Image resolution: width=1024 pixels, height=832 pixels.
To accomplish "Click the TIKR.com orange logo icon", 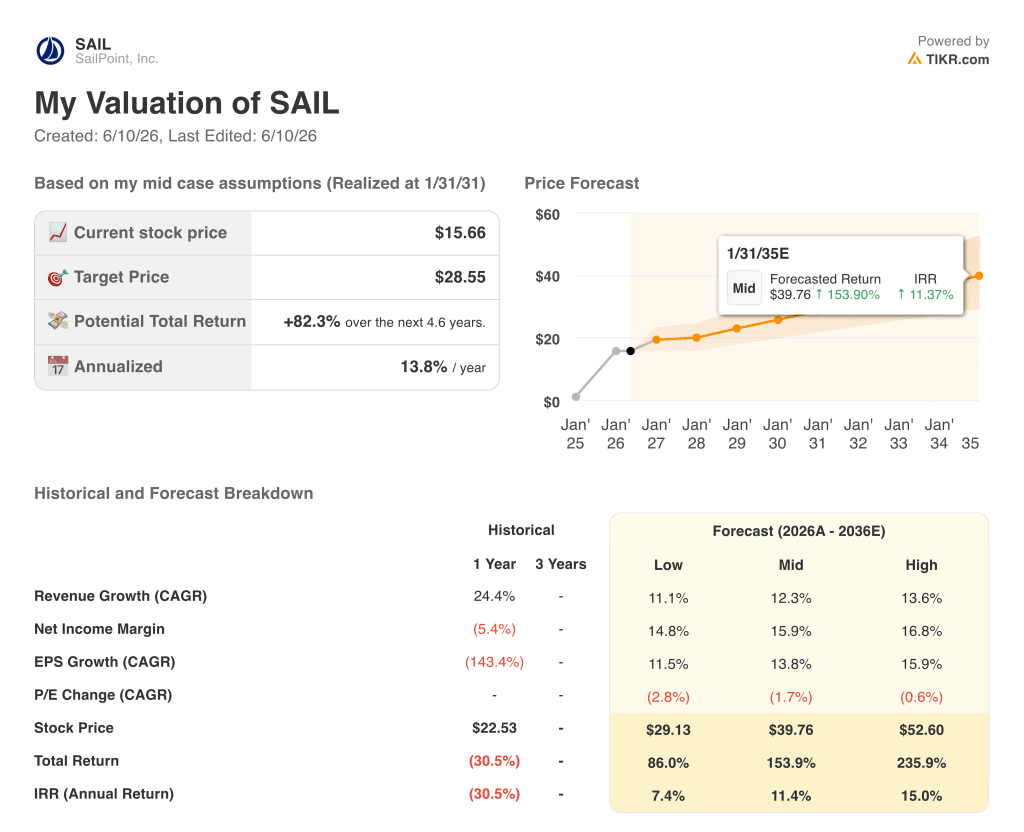I will [x=914, y=59].
